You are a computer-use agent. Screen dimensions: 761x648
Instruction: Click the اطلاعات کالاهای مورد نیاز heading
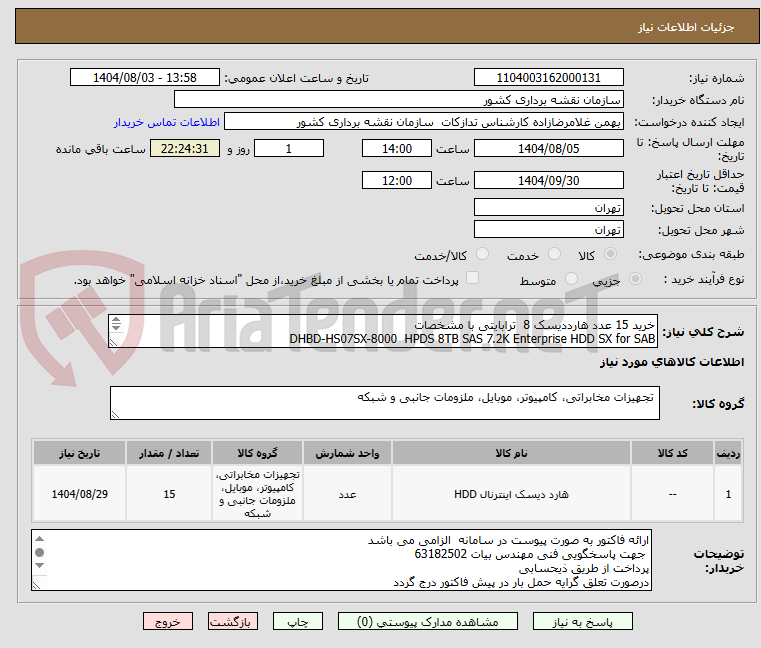tap(672, 362)
